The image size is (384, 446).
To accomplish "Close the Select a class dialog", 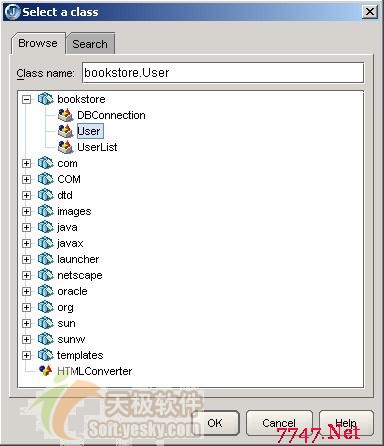I will pos(370,12).
